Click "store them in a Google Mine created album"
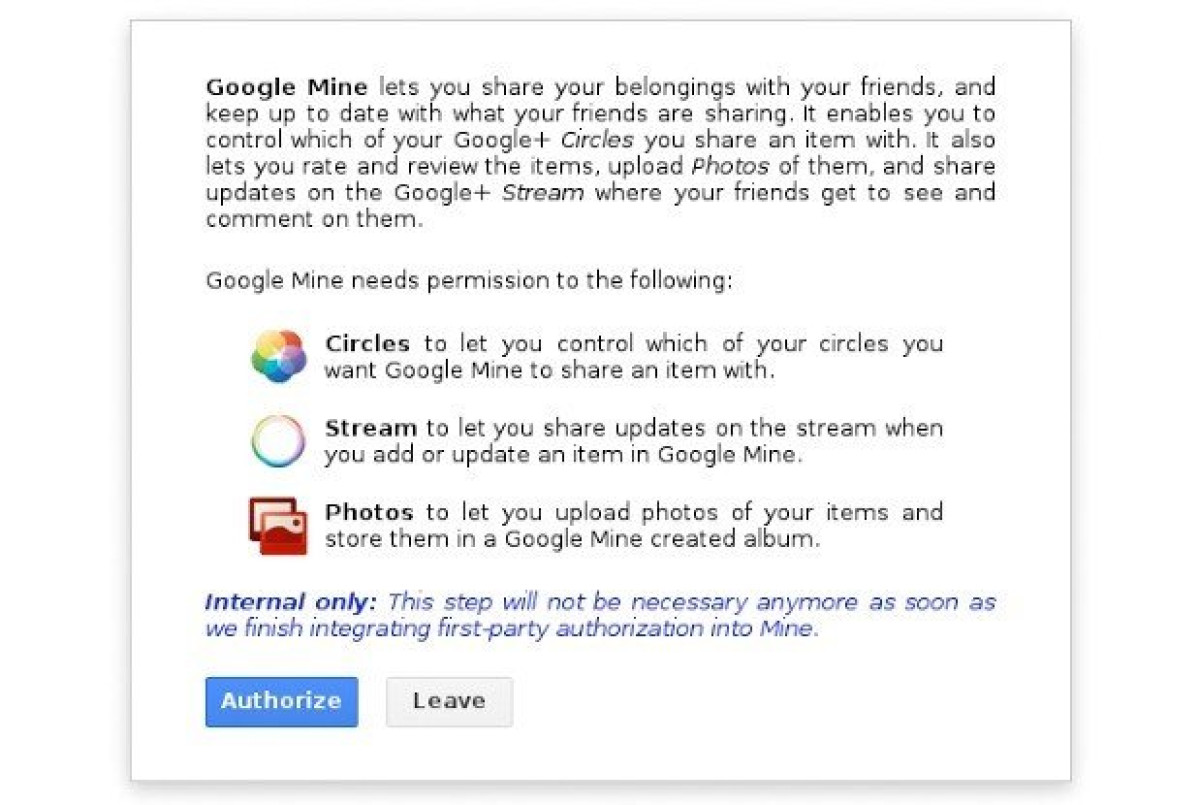Image resolution: width=1200 pixels, height=805 pixels. [572, 540]
